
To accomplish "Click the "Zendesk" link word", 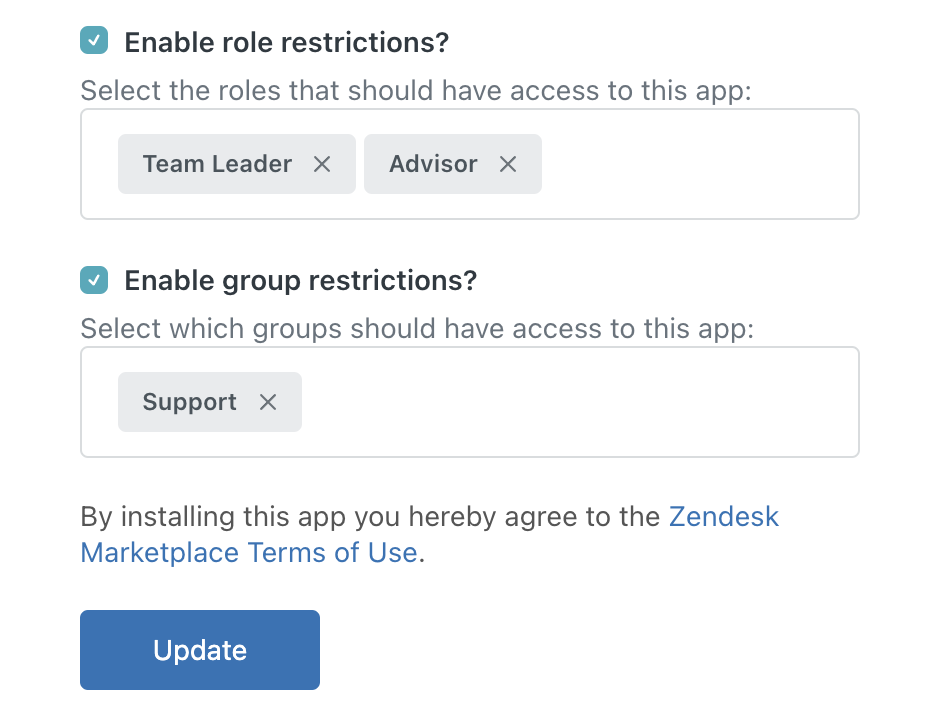I will (x=723, y=517).
